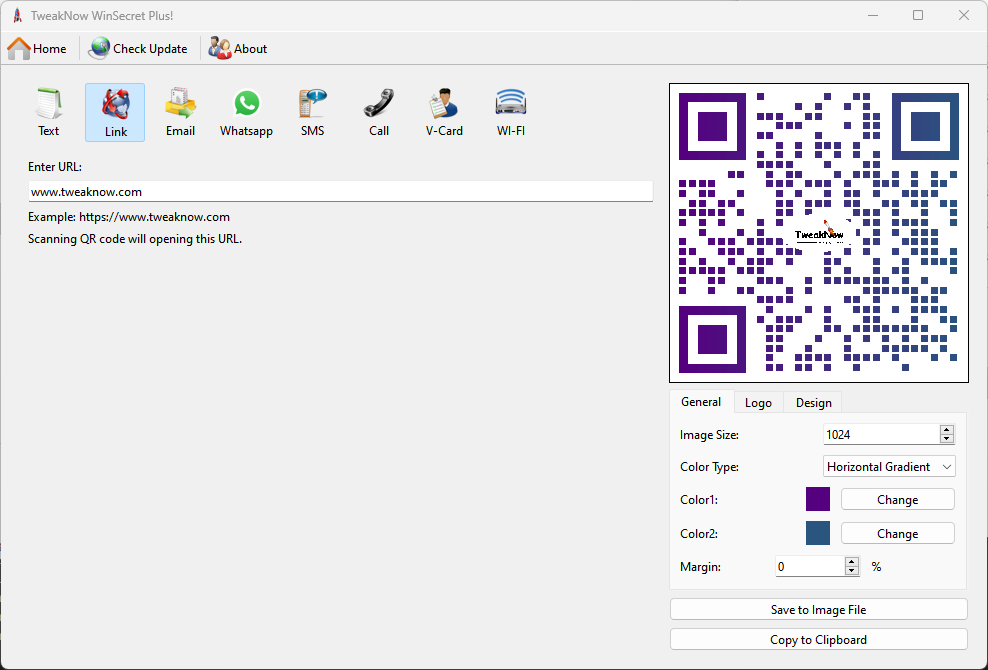Go to Home in the toolbar

click(37, 49)
